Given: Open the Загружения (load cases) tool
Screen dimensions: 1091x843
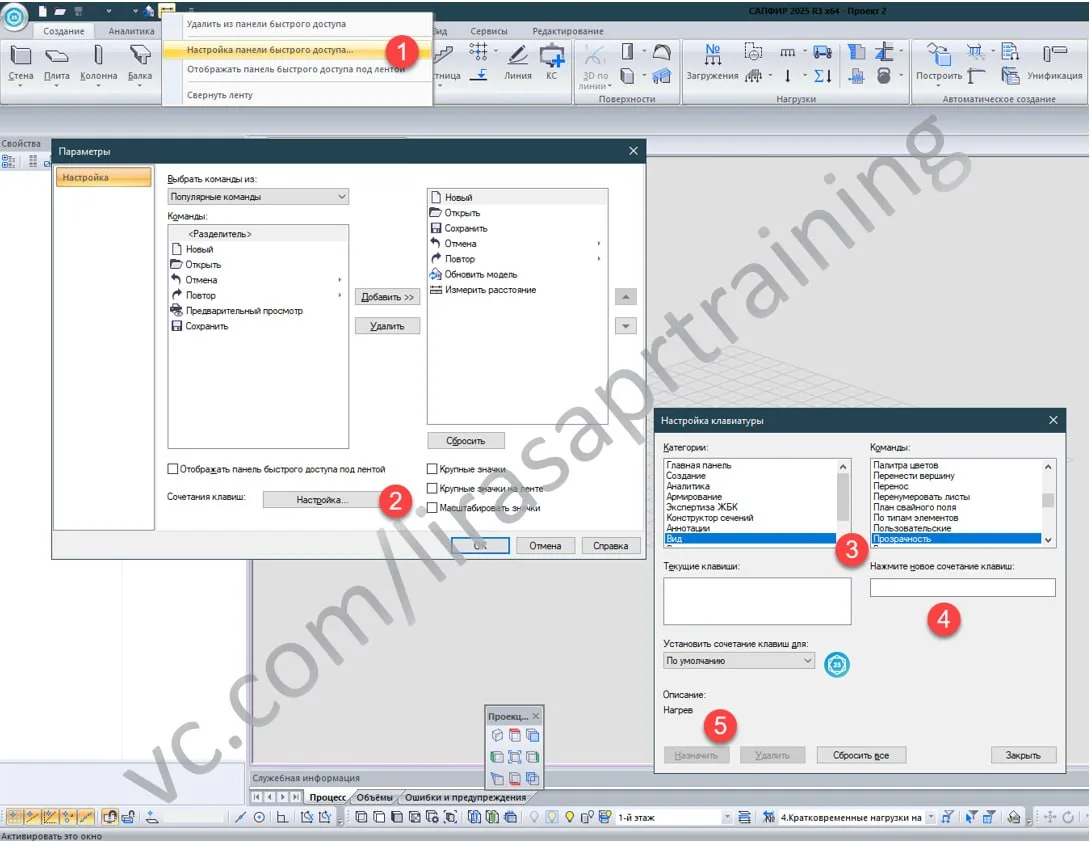Looking at the screenshot, I should click(712, 63).
